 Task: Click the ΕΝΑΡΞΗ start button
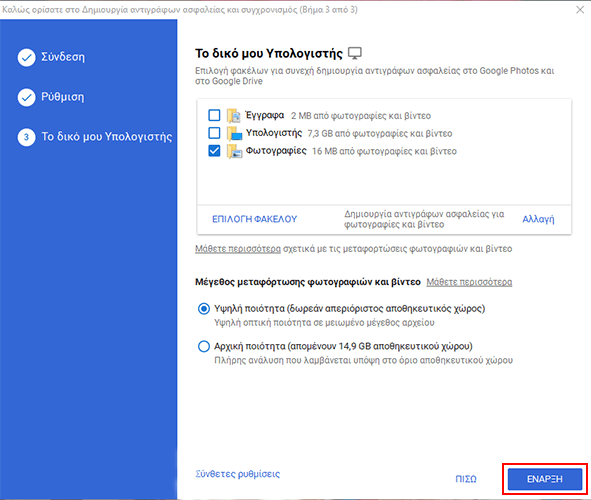[545, 479]
